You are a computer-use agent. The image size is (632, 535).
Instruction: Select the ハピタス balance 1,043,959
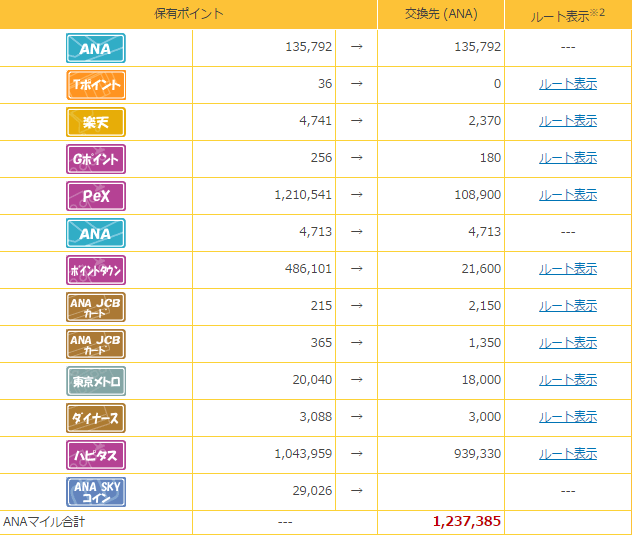pos(303,454)
